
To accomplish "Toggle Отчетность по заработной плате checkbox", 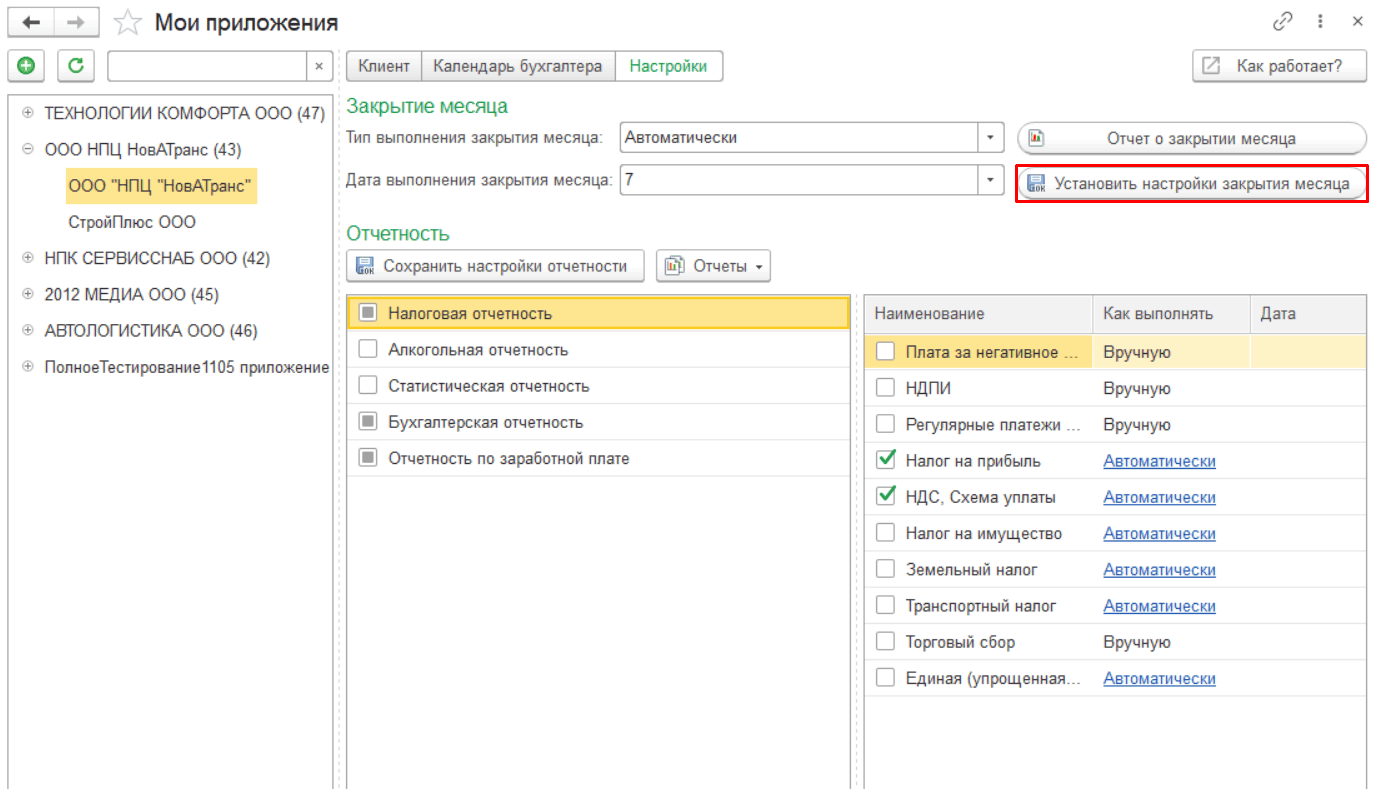I will 368,458.
